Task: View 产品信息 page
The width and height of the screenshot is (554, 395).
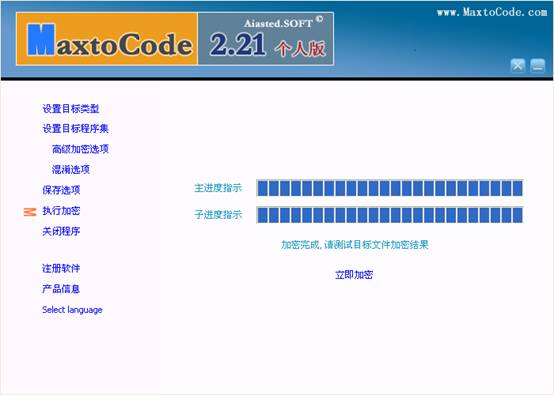Action: [x=61, y=289]
